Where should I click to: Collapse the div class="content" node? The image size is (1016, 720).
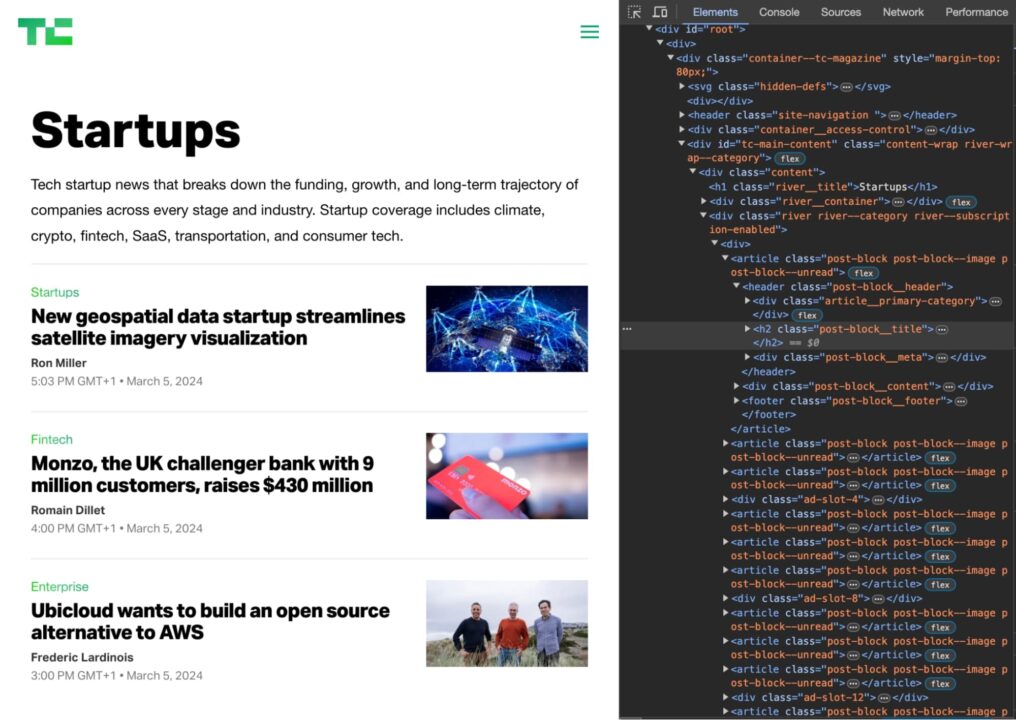693,172
